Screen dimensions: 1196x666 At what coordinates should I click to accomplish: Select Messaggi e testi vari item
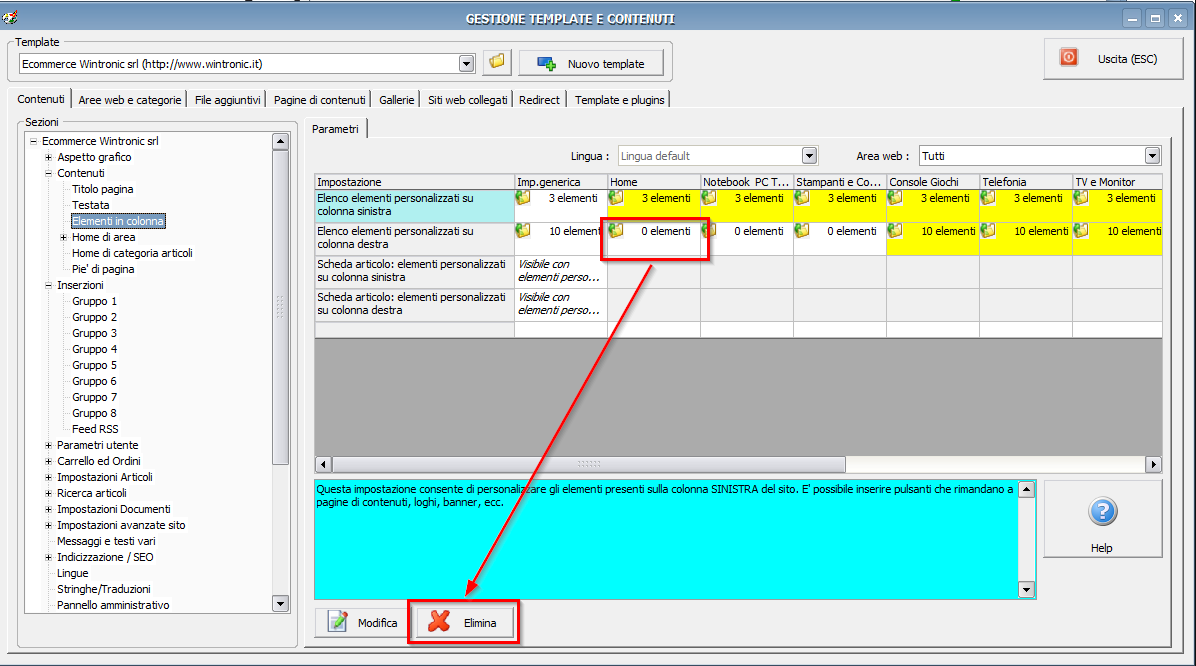106,542
